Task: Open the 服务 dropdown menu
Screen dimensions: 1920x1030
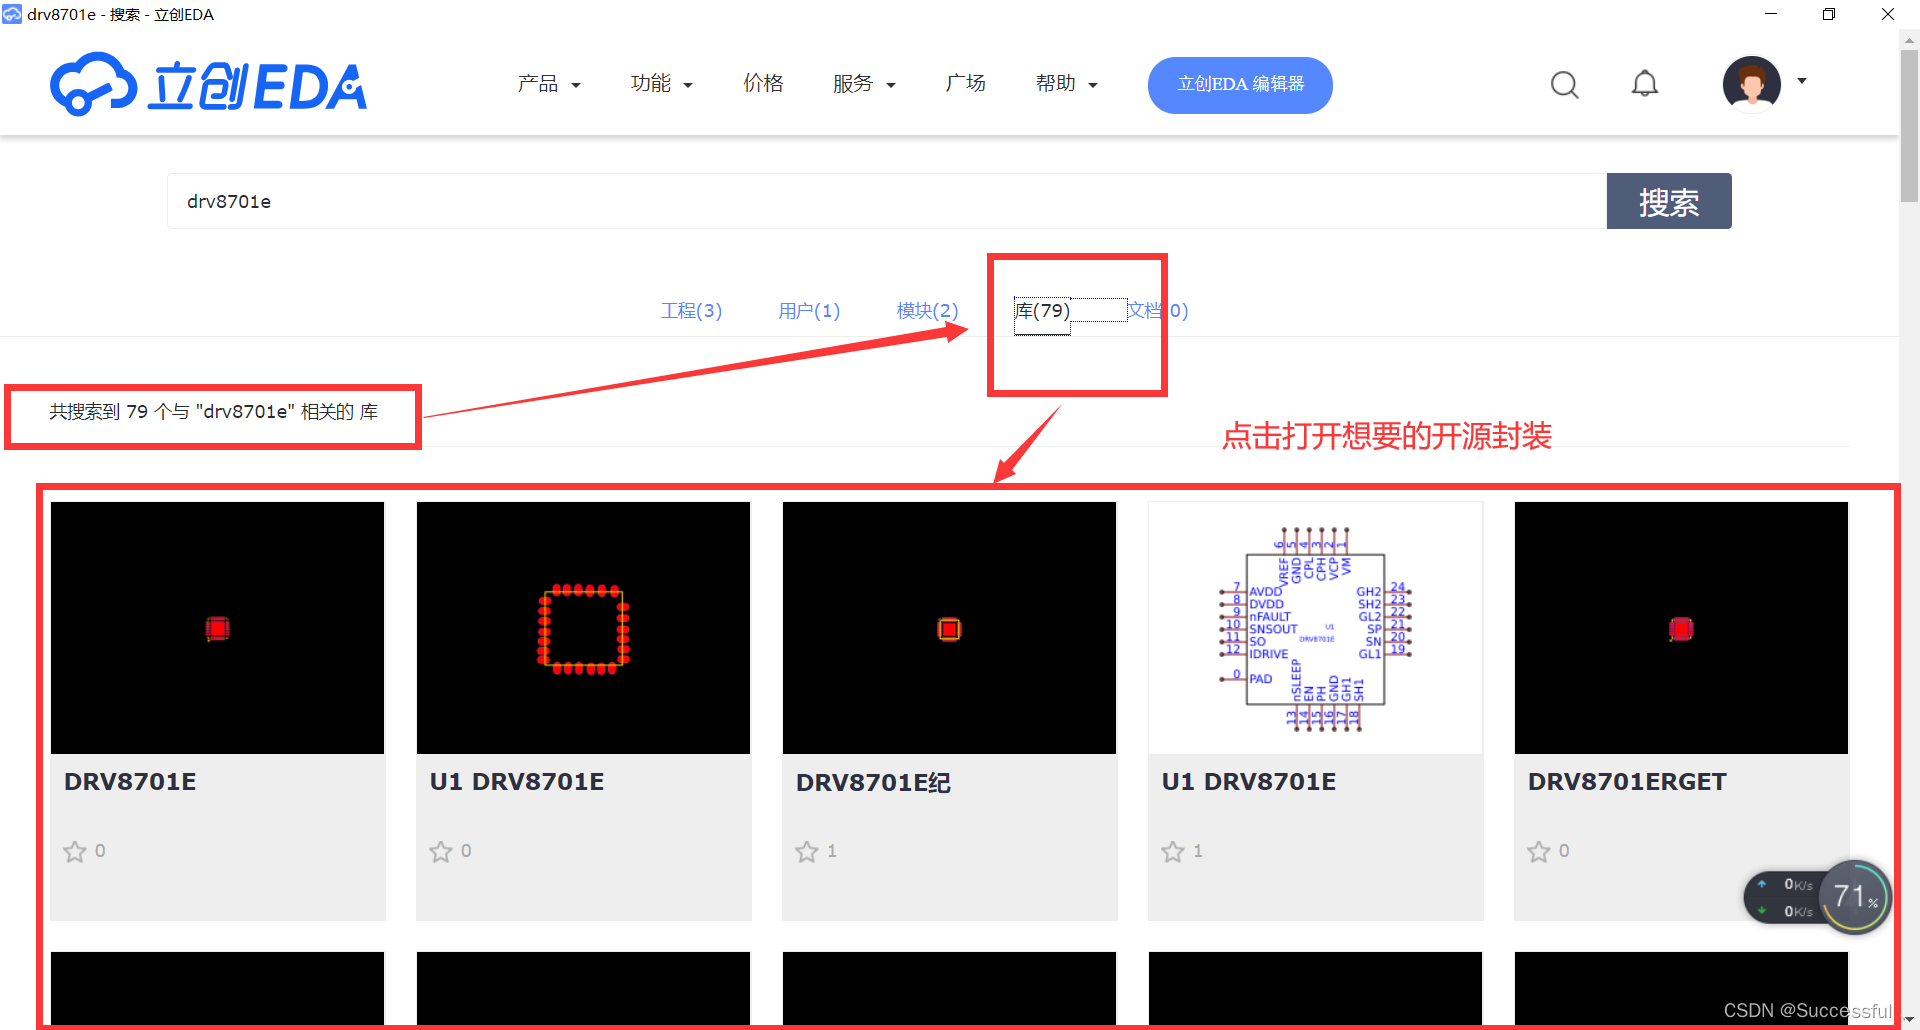Action: click(864, 84)
